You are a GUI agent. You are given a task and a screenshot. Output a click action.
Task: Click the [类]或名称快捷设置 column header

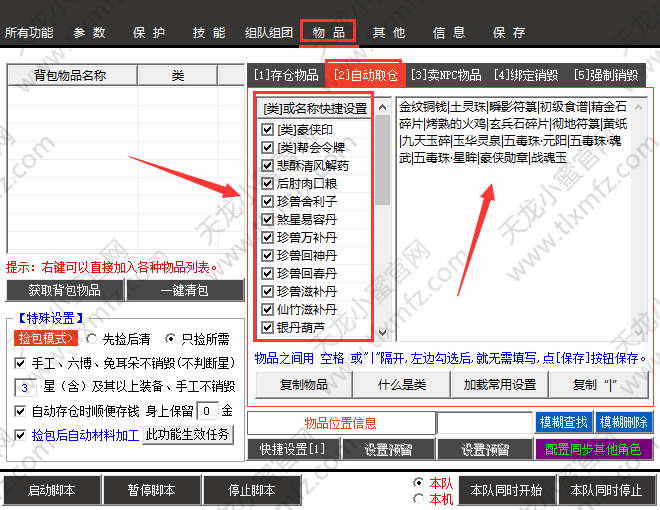[x=314, y=108]
